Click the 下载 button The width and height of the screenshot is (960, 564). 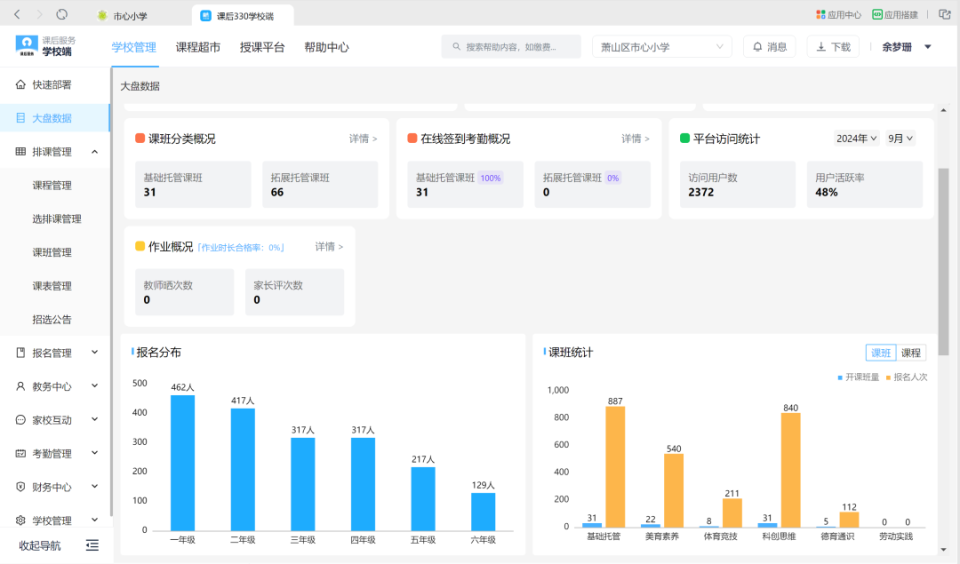click(x=833, y=47)
